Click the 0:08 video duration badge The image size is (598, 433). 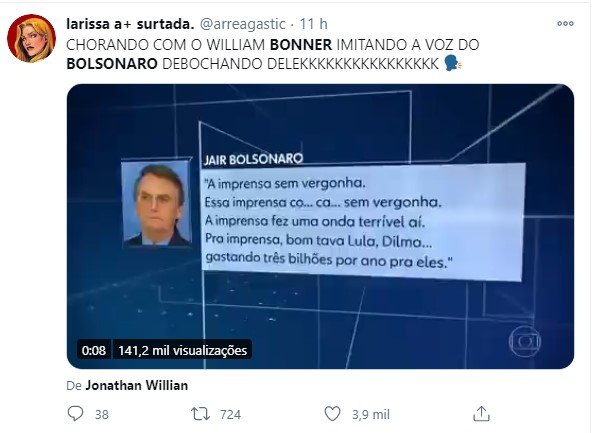(x=94, y=350)
